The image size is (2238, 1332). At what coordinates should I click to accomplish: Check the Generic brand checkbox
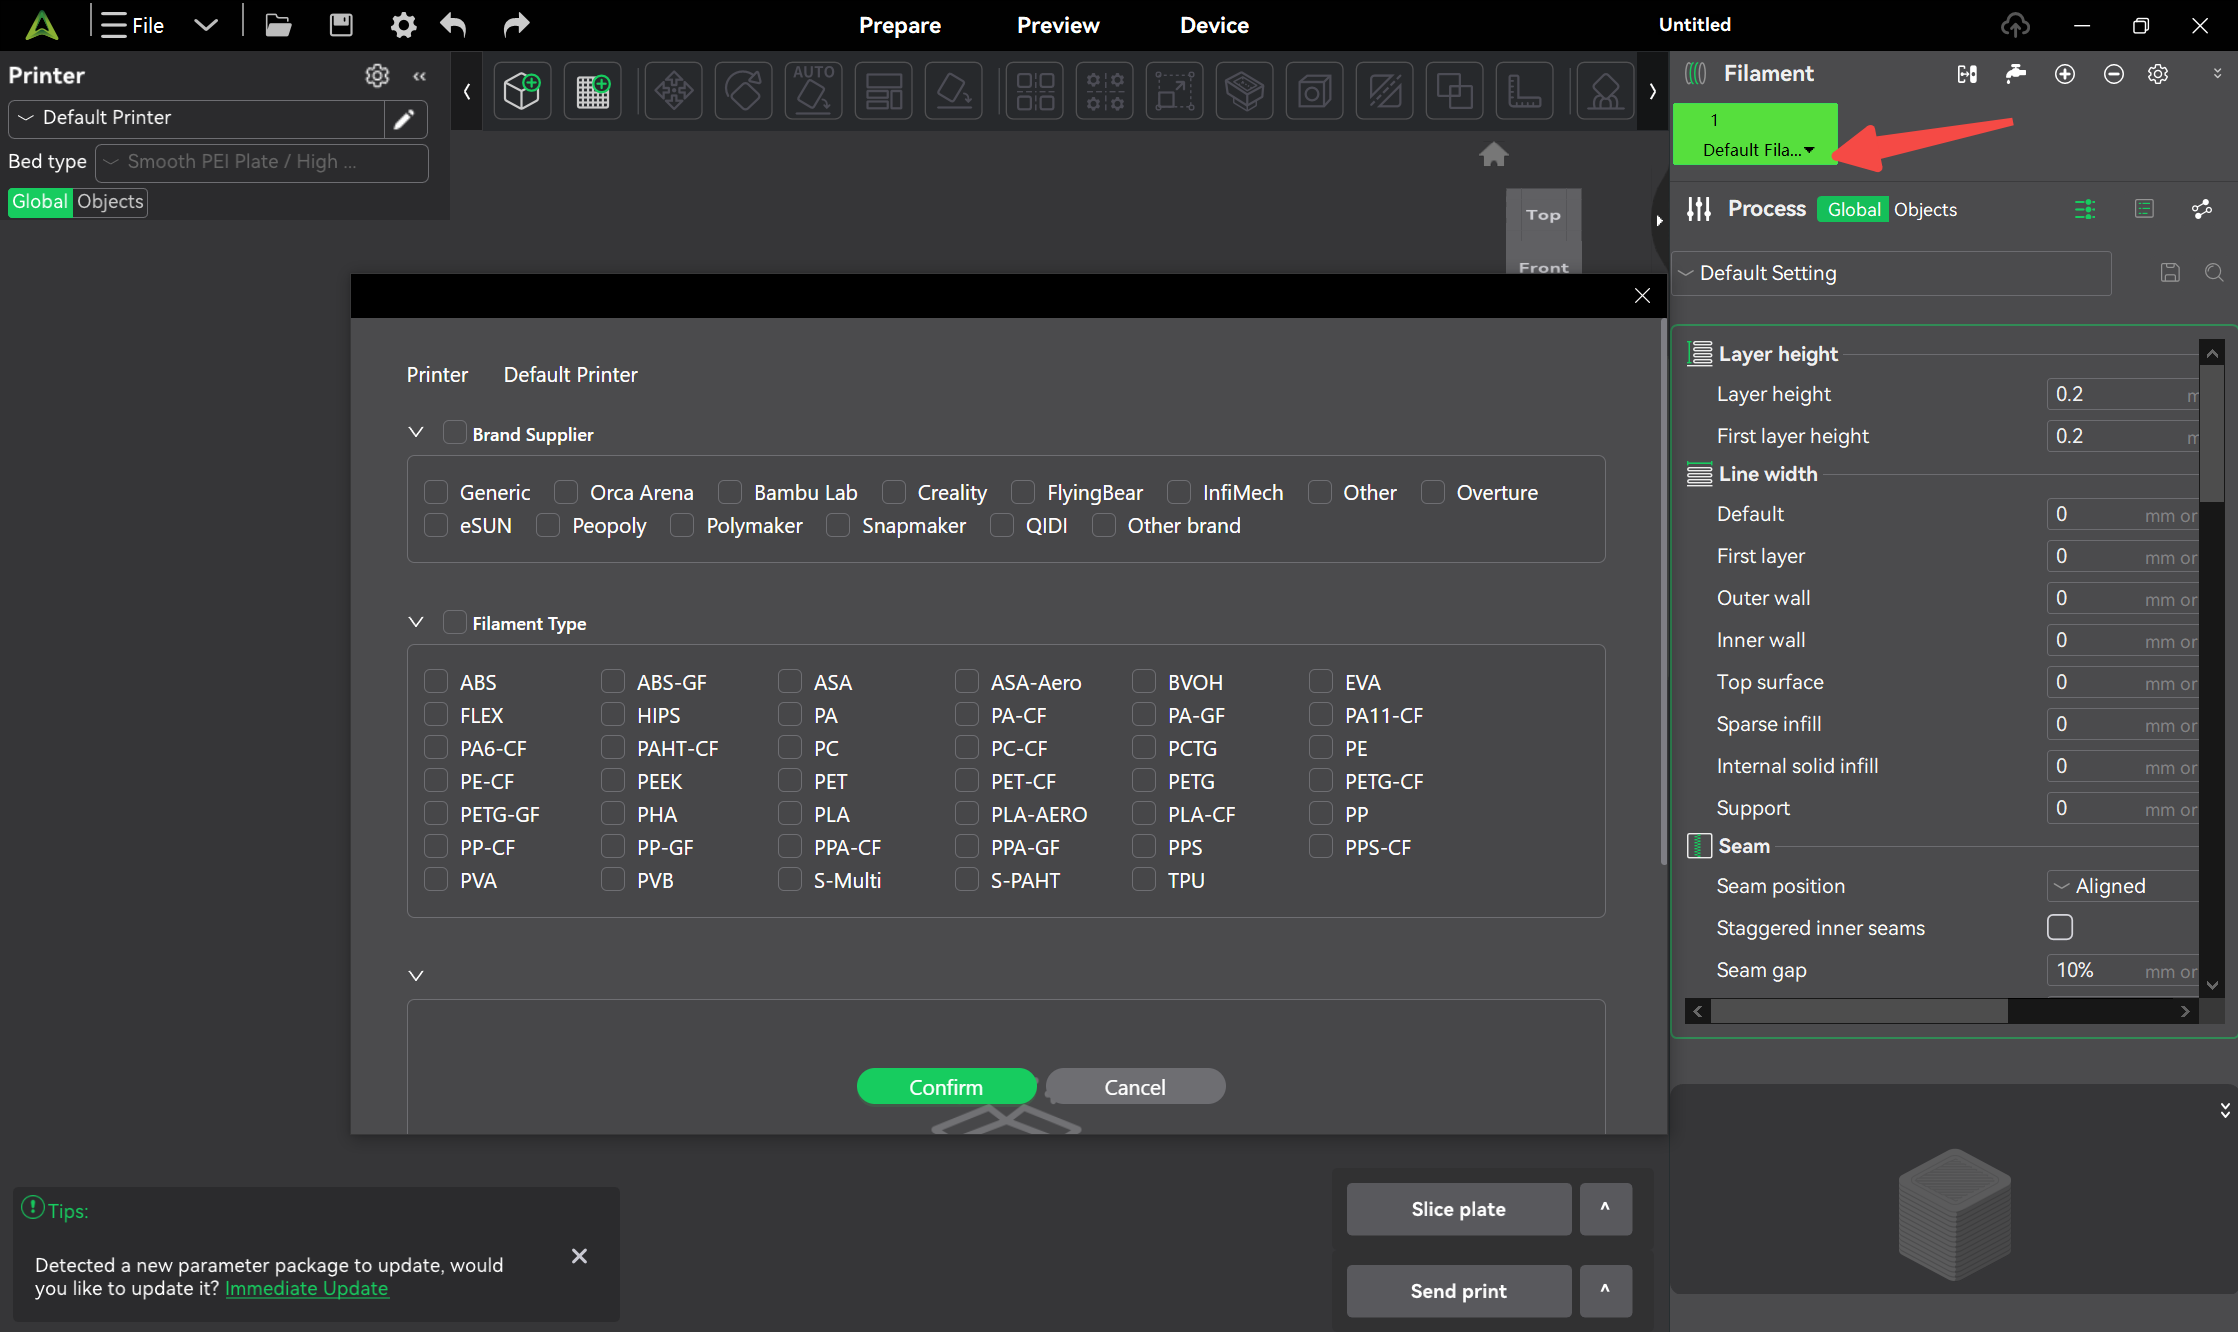tap(435, 492)
